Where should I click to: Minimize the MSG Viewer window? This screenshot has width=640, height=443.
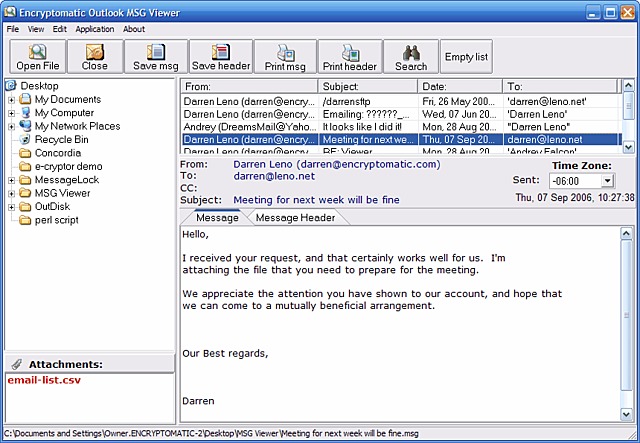click(x=594, y=12)
